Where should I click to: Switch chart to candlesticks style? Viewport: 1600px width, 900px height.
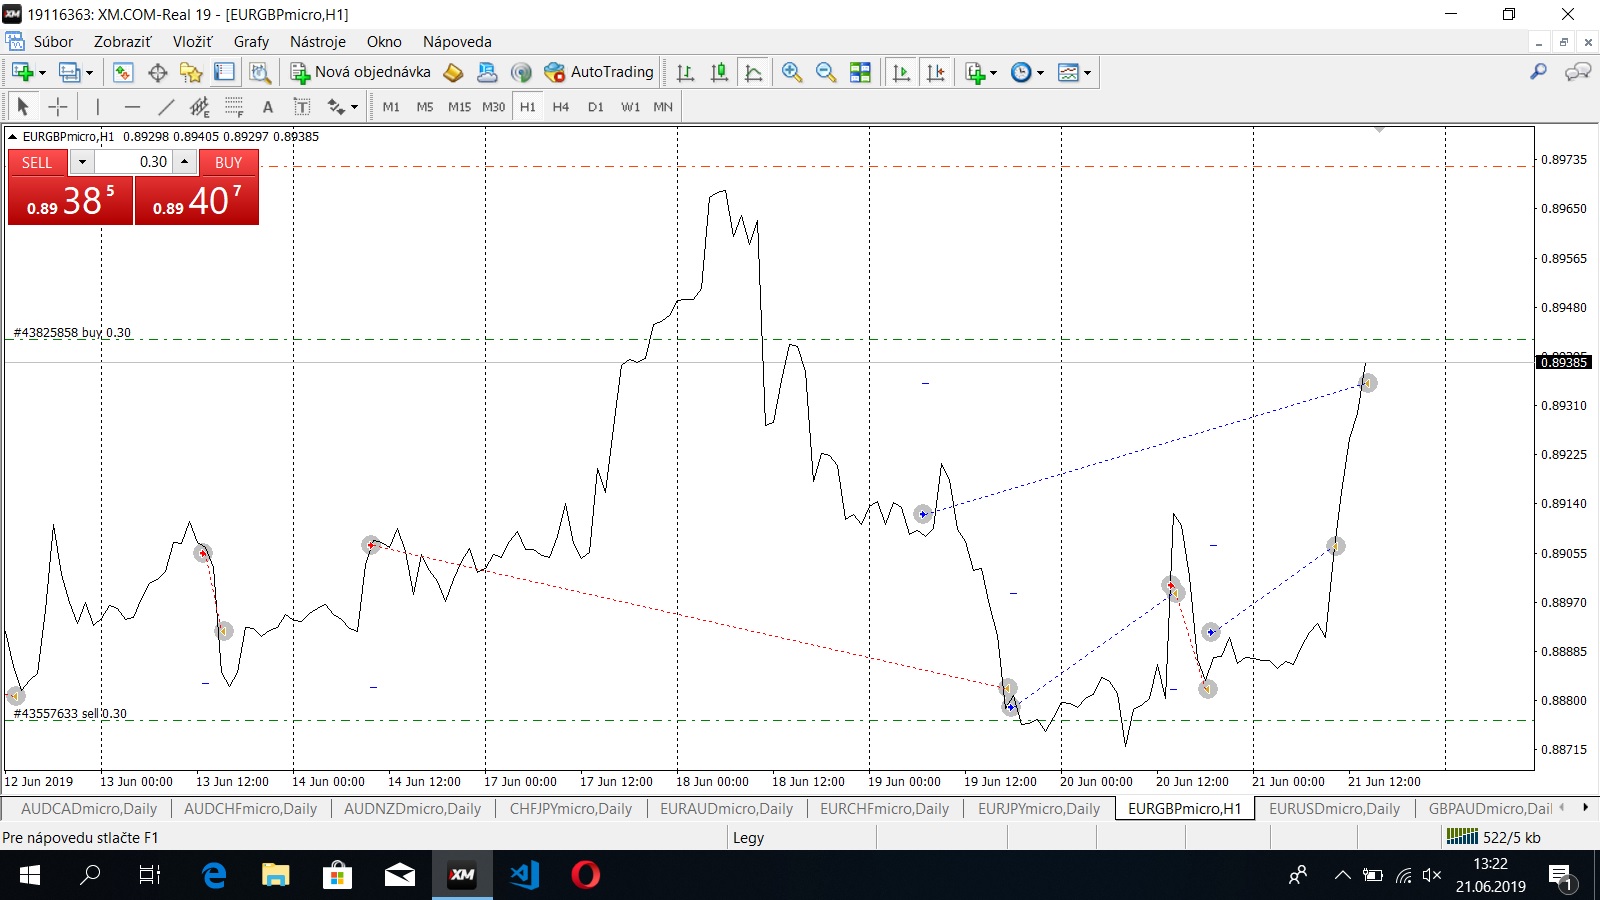pos(719,72)
